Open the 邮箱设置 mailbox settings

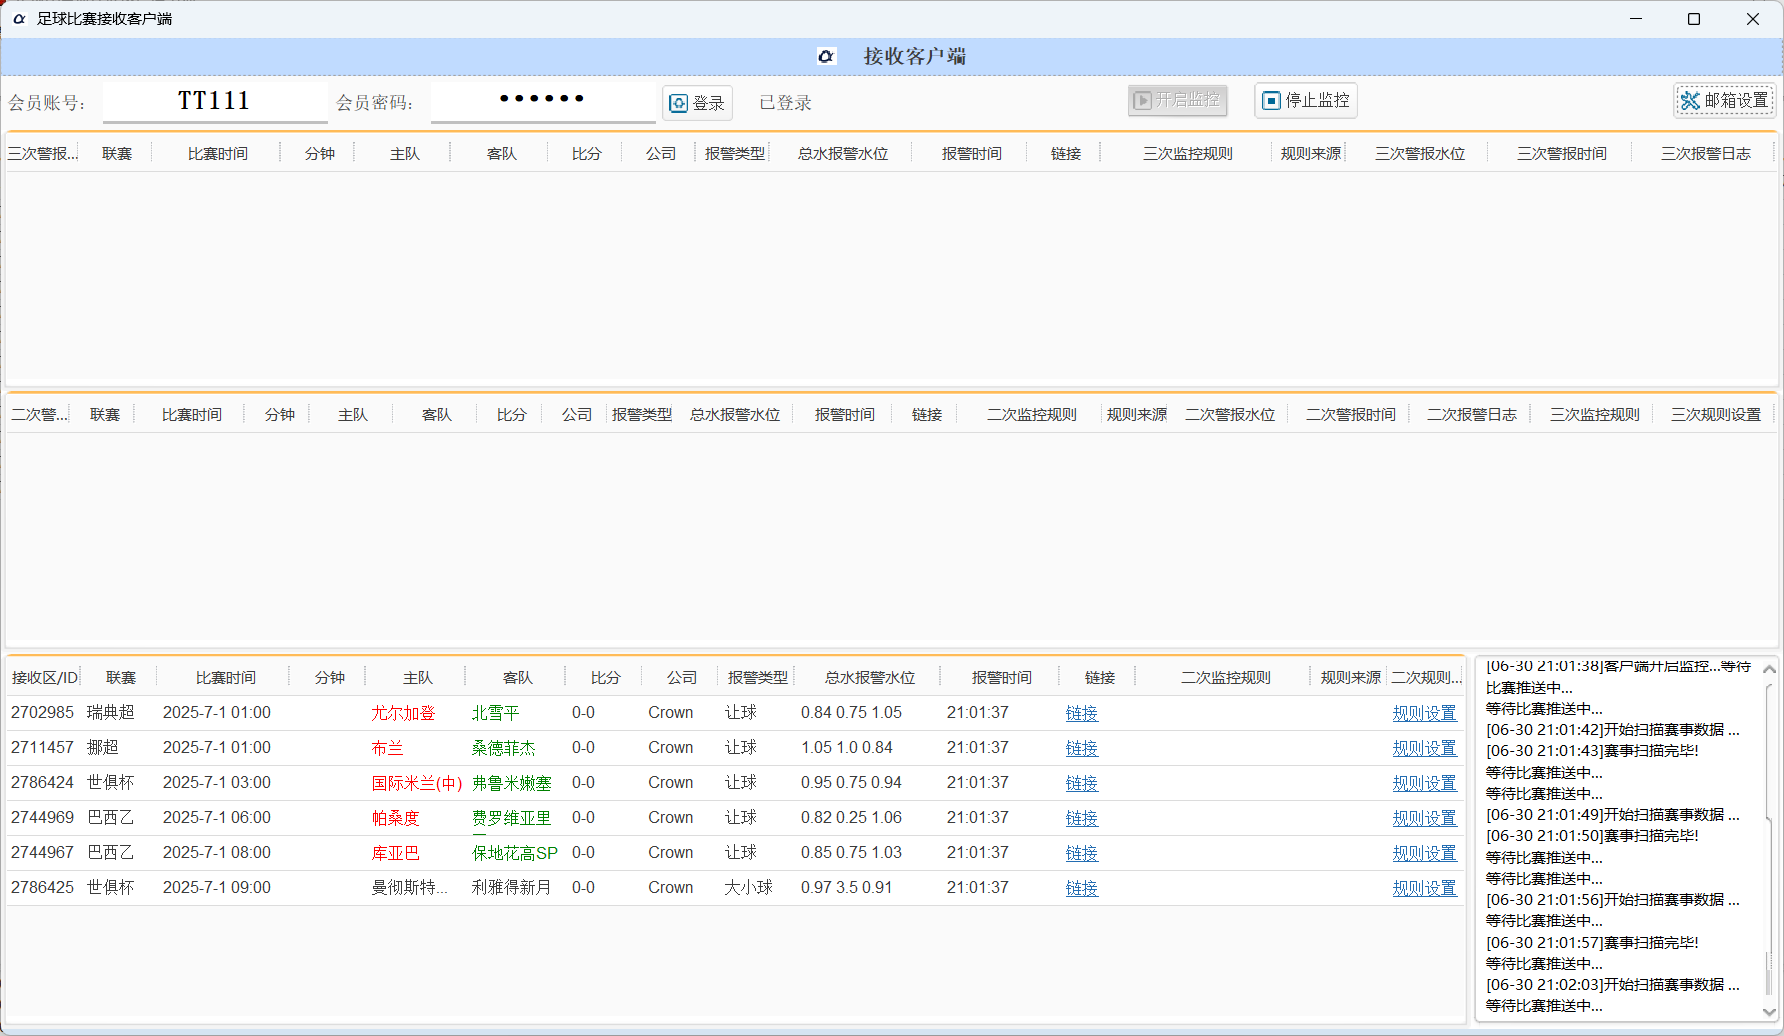click(x=1725, y=100)
